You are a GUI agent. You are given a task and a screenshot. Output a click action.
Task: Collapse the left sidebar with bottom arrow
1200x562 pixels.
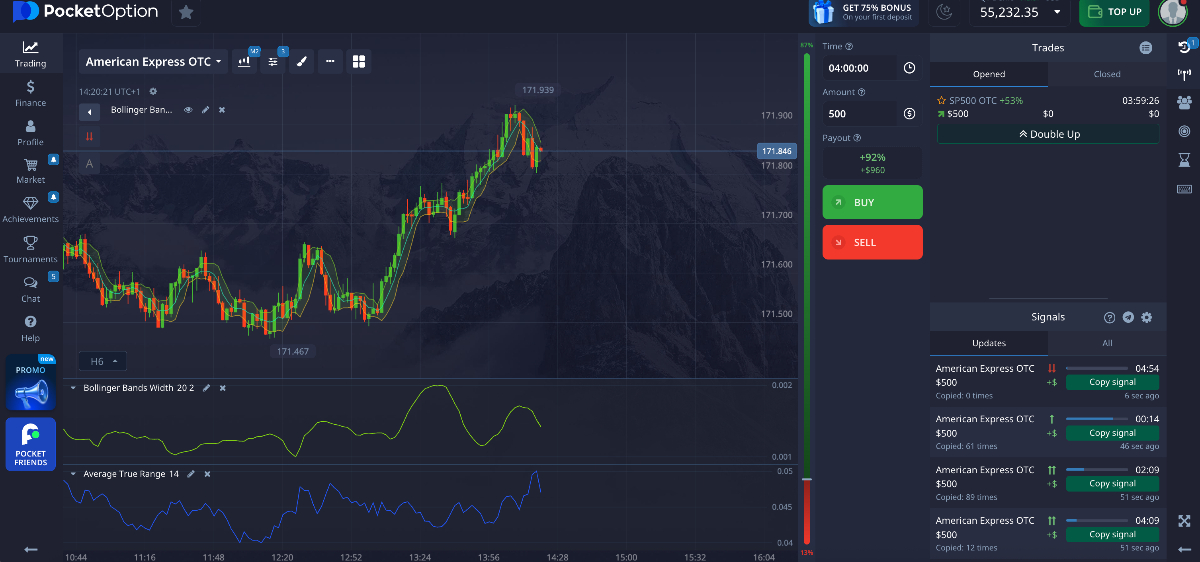click(x=30, y=549)
